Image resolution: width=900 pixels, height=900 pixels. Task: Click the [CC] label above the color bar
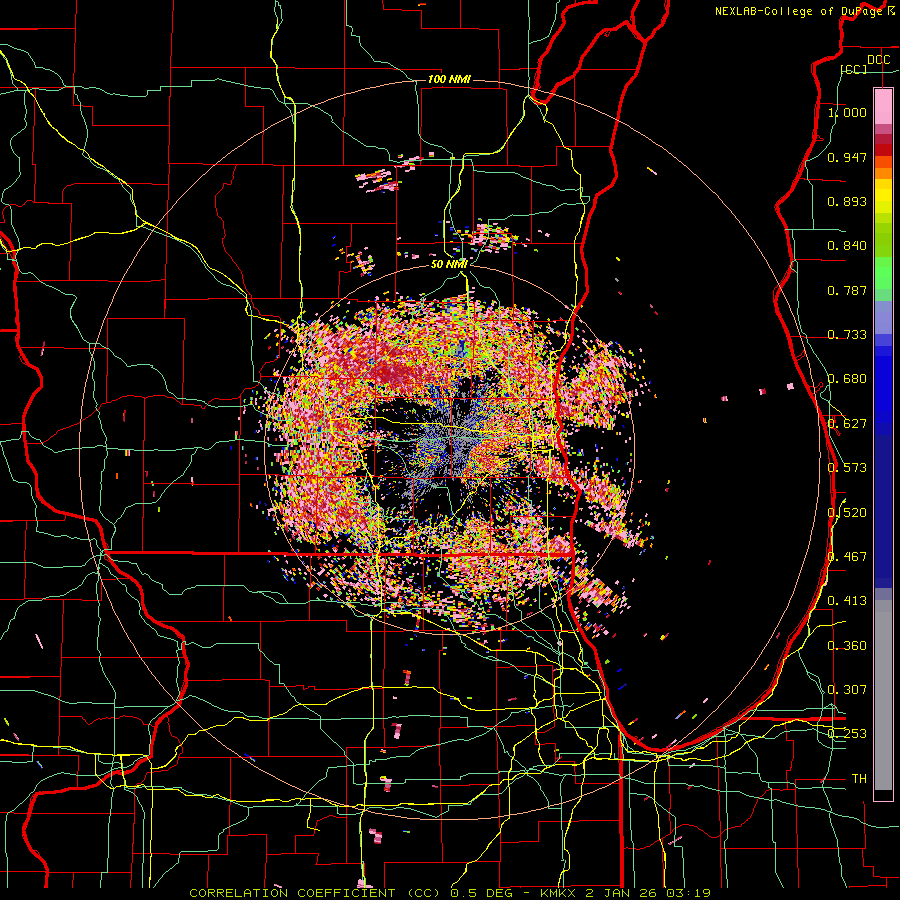click(854, 69)
